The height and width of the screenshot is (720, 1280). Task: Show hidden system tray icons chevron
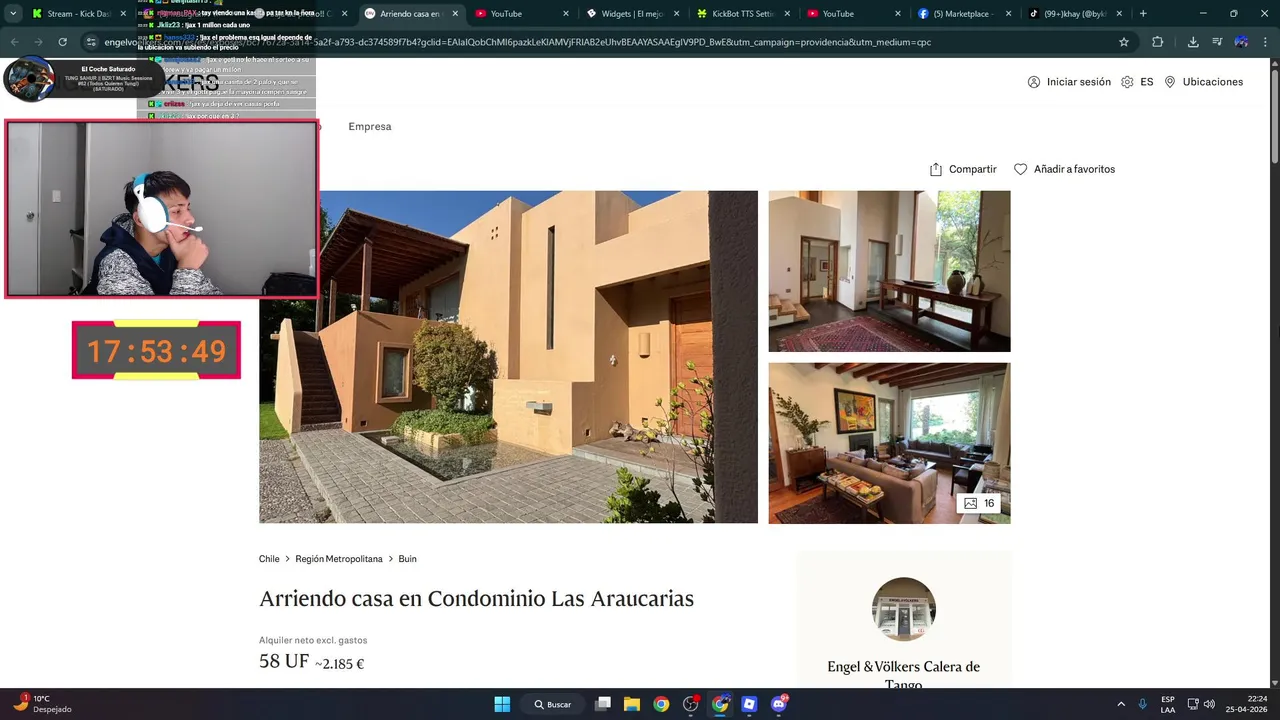1121,704
